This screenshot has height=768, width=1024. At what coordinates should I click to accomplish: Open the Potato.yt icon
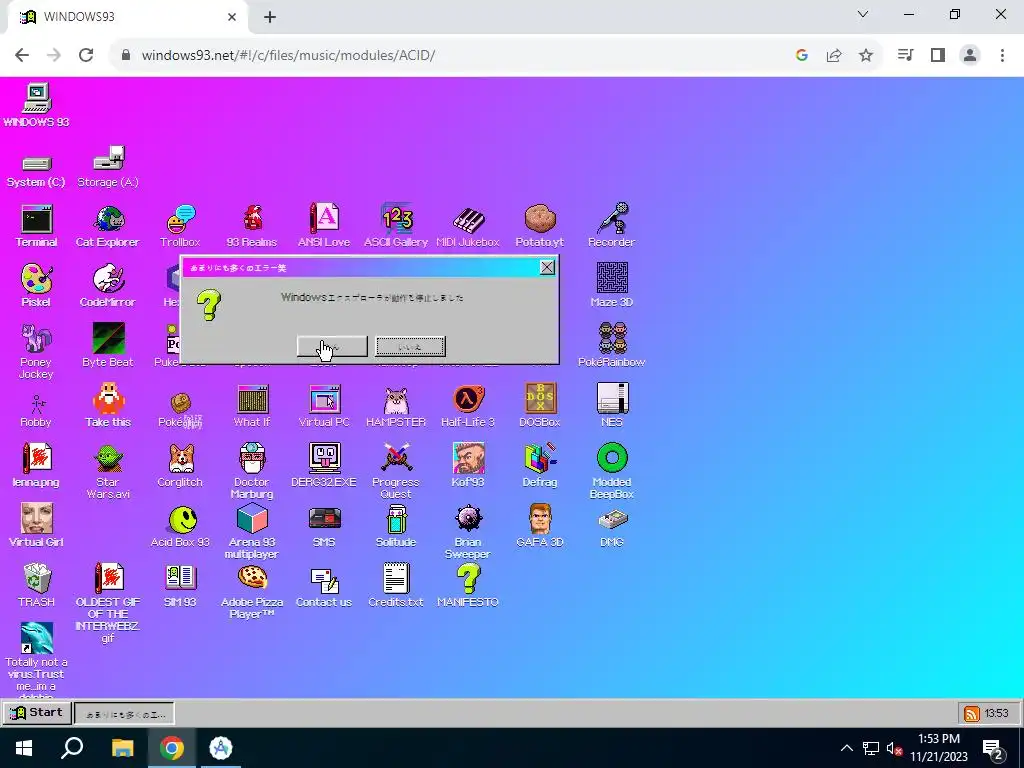pyautogui.click(x=539, y=226)
